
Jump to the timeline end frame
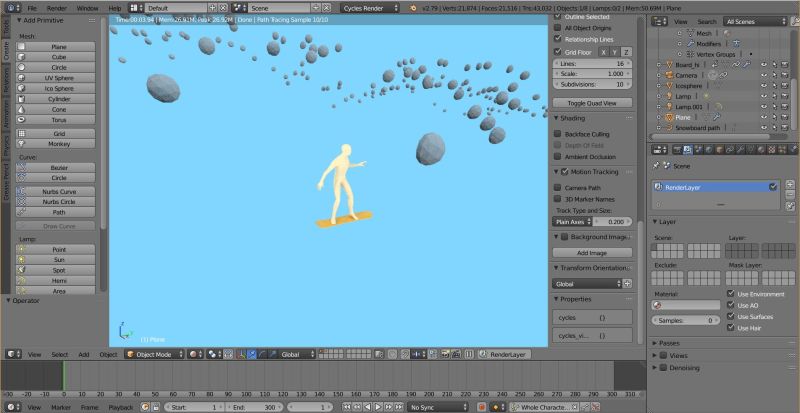coord(399,407)
